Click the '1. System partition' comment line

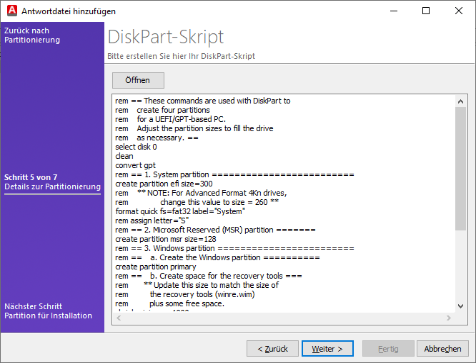(x=235, y=175)
